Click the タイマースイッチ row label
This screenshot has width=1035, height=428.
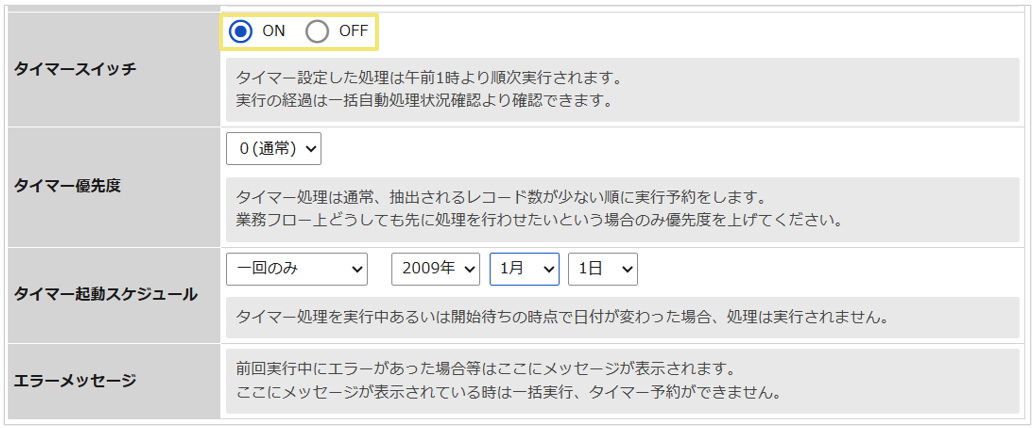click(75, 69)
